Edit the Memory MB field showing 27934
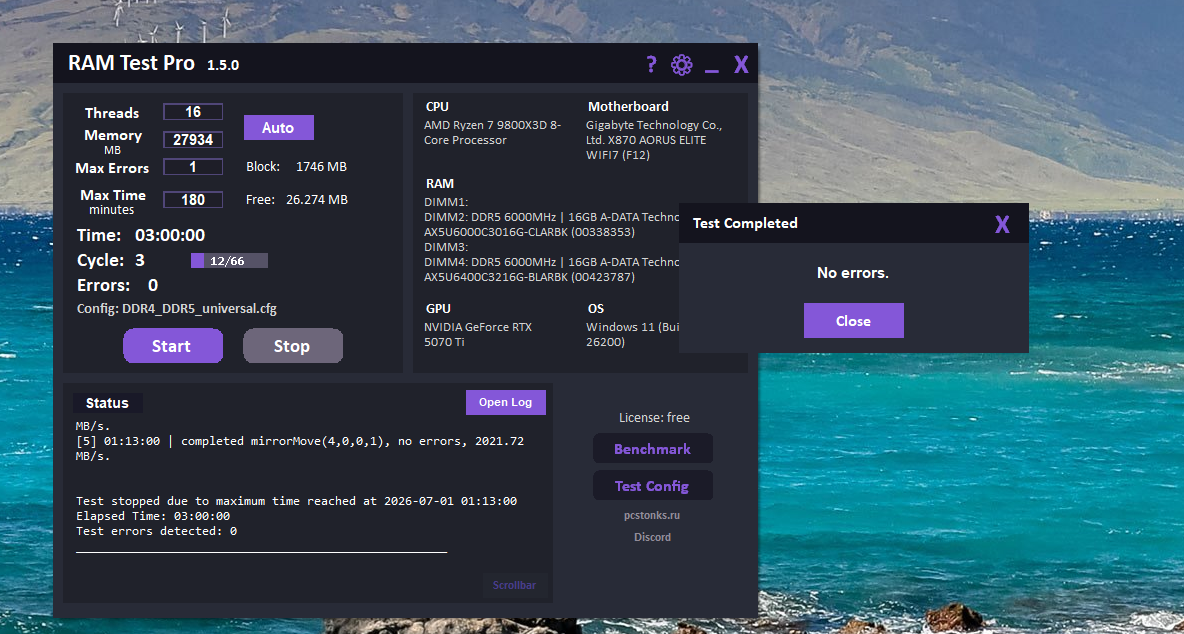Image resolution: width=1184 pixels, height=634 pixels. point(193,140)
